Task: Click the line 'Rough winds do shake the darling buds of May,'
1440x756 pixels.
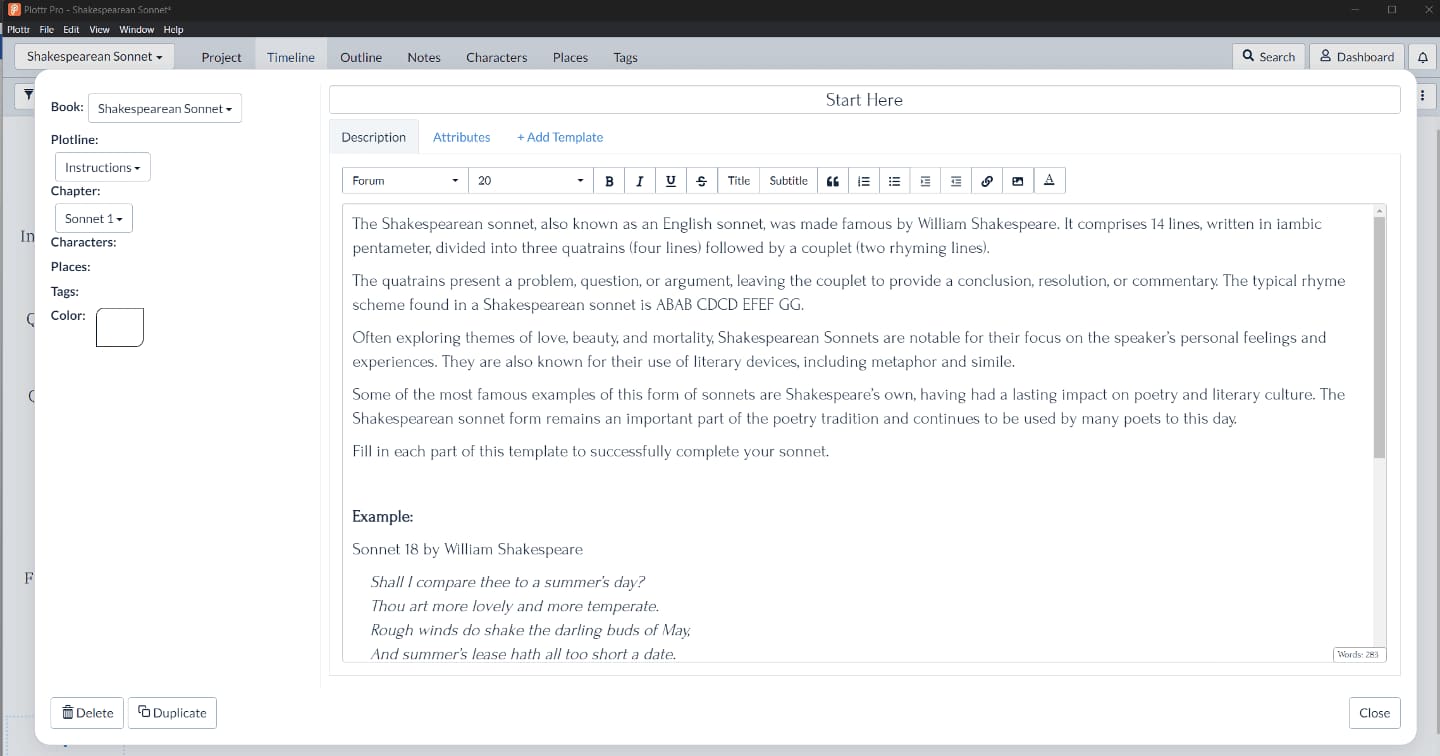Action: [x=531, y=630]
